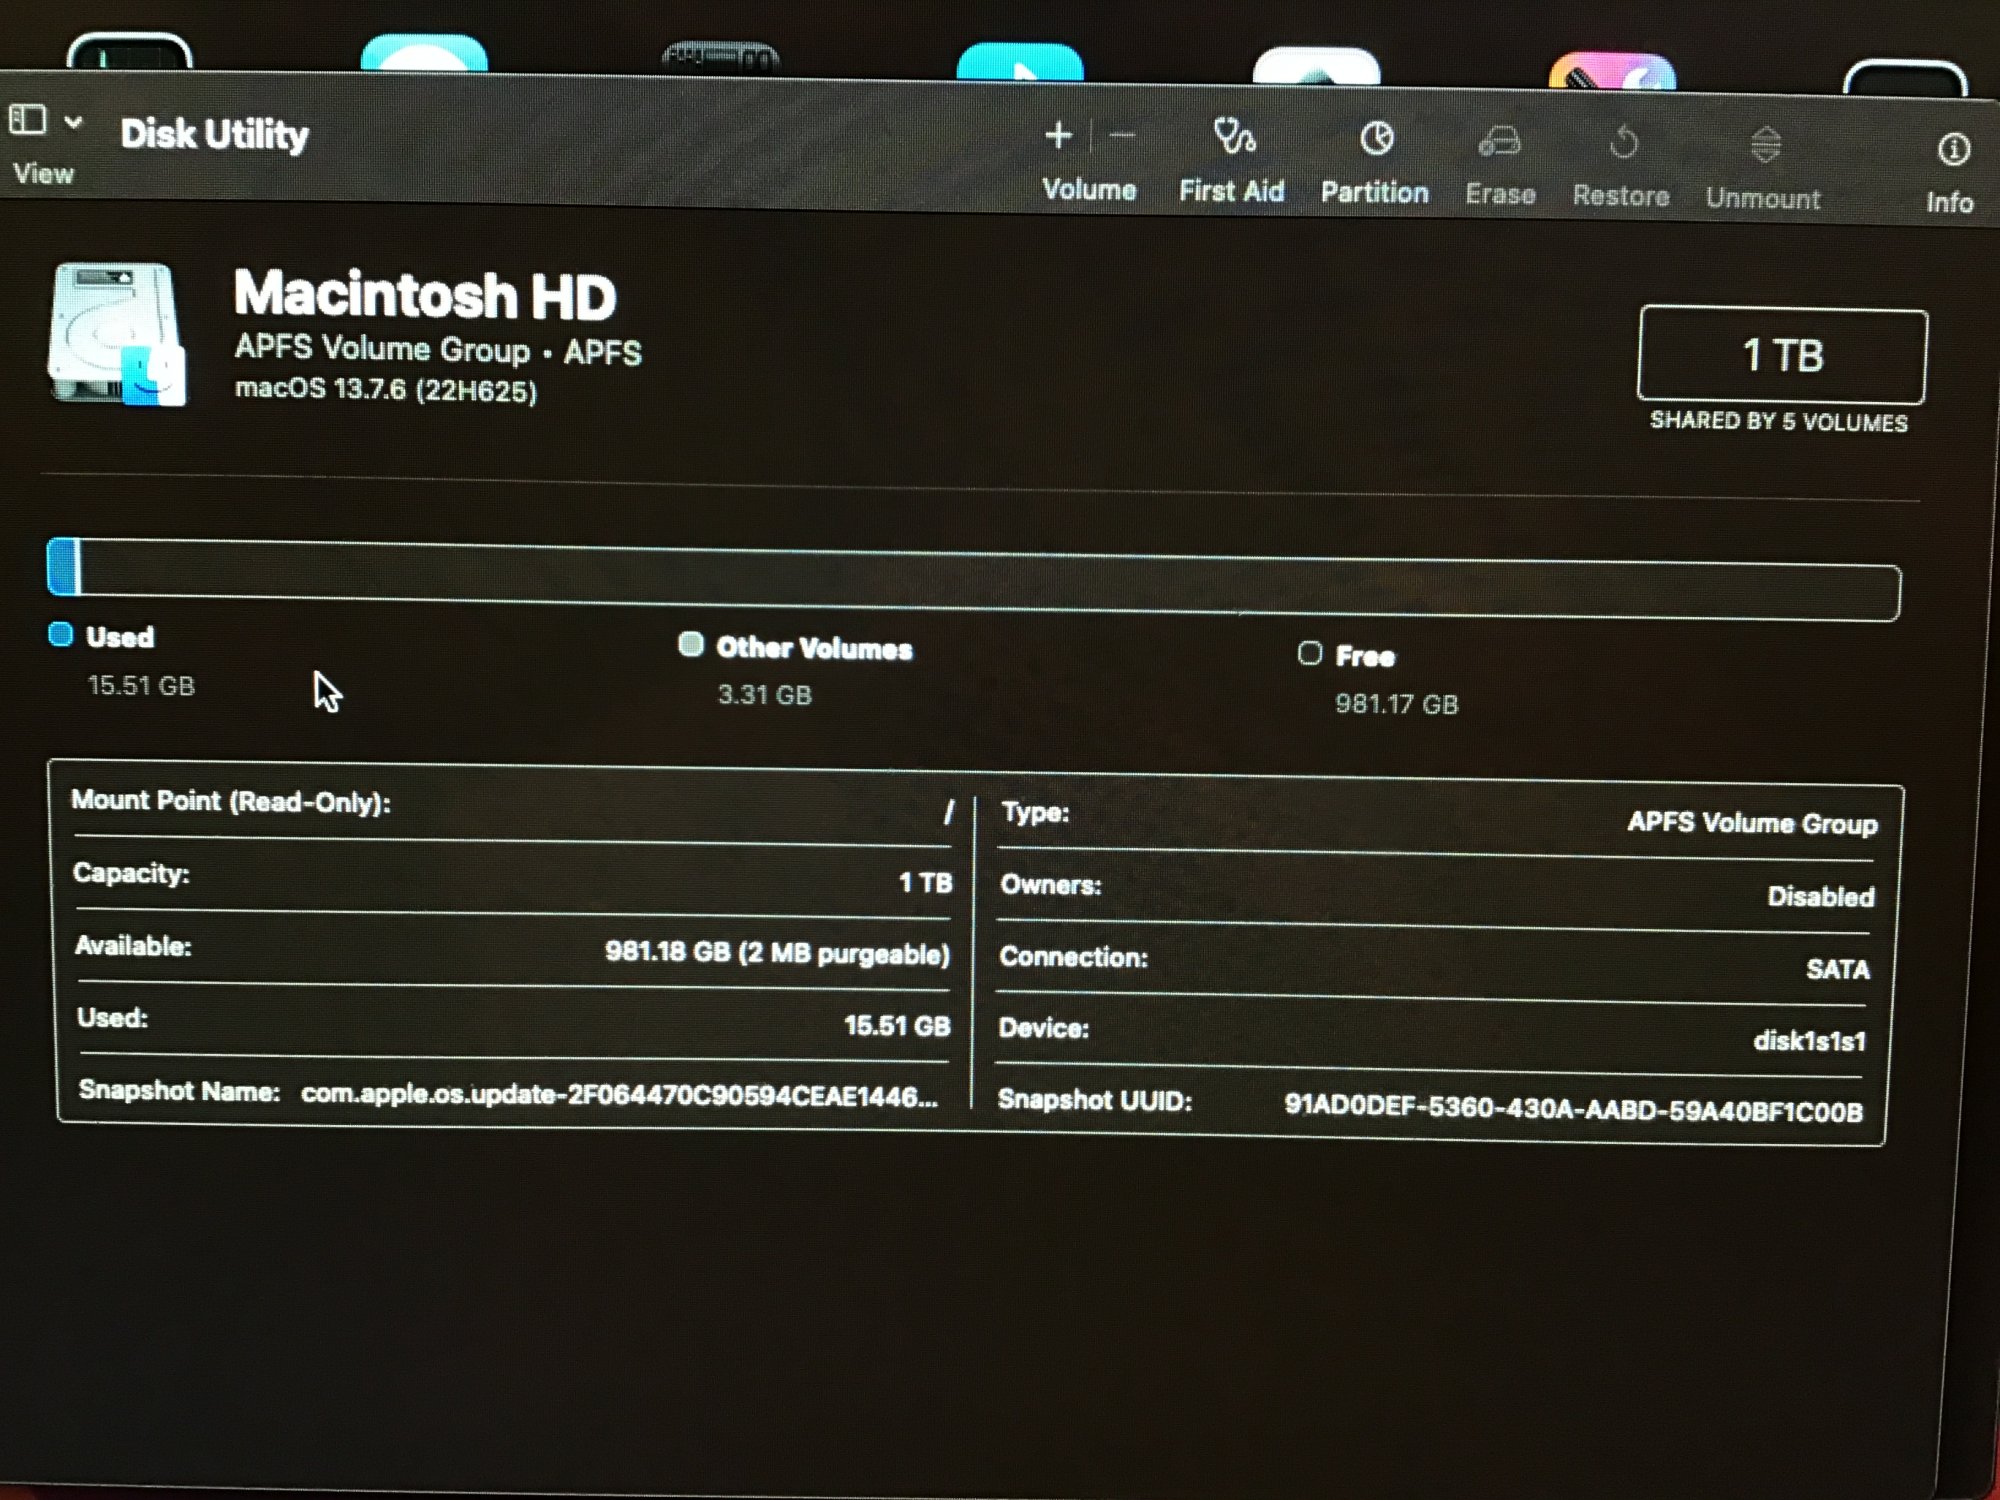Image resolution: width=2000 pixels, height=1500 pixels.
Task: Run First Aid stethoscope icon
Action: click(x=1233, y=137)
